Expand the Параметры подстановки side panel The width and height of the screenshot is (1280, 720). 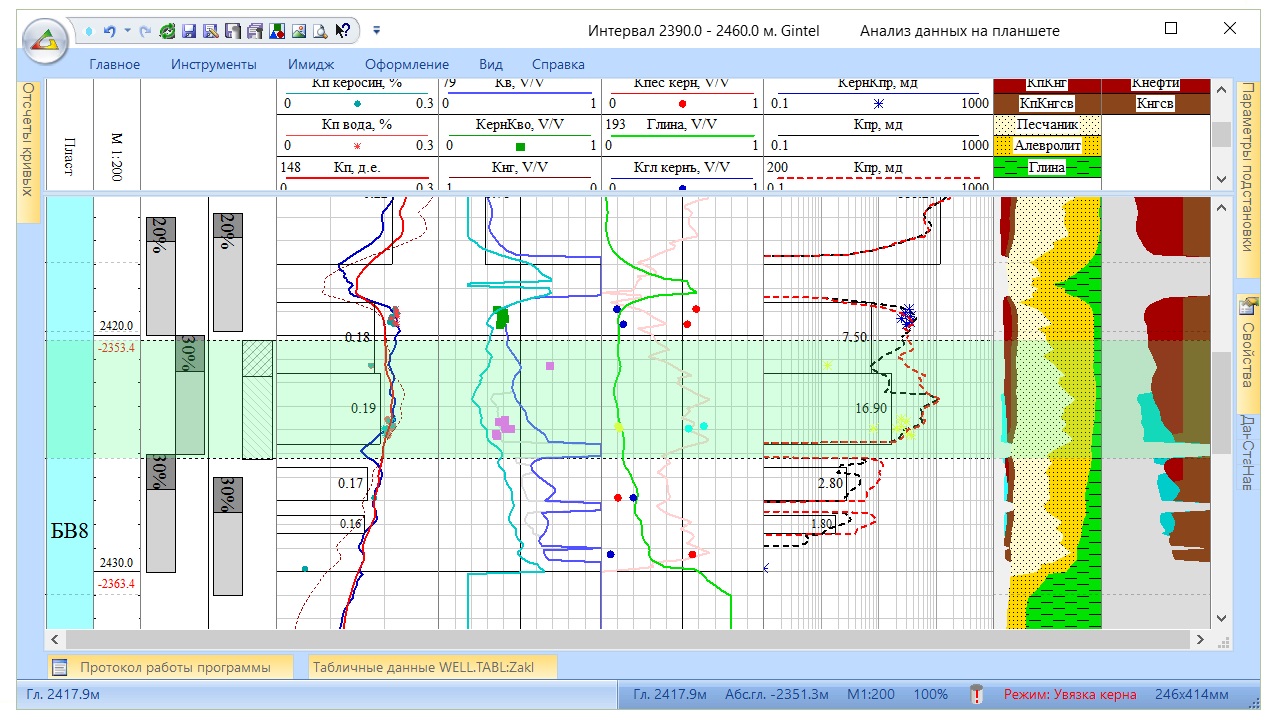point(1247,178)
